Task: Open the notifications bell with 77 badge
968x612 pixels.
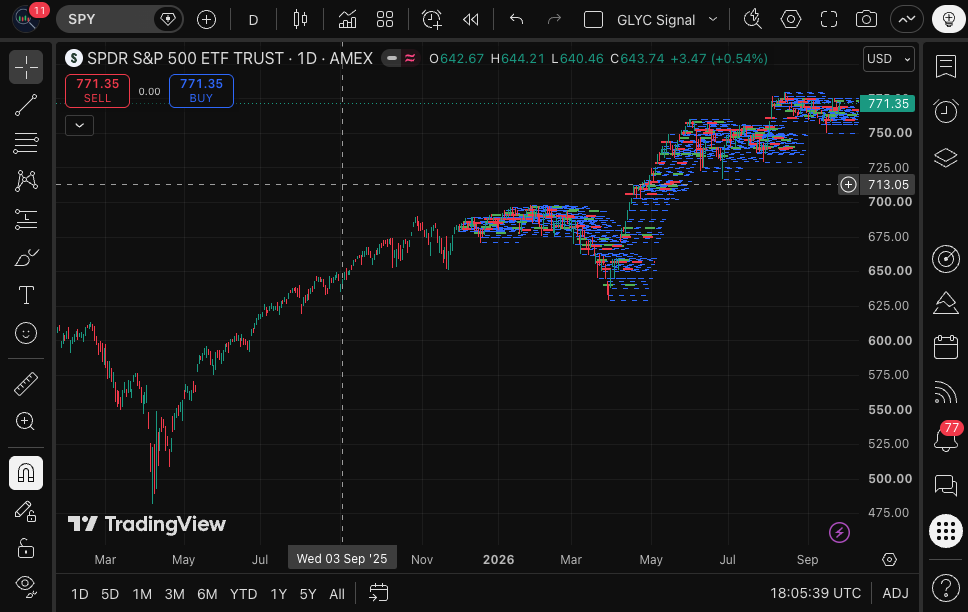Action: tap(946, 439)
